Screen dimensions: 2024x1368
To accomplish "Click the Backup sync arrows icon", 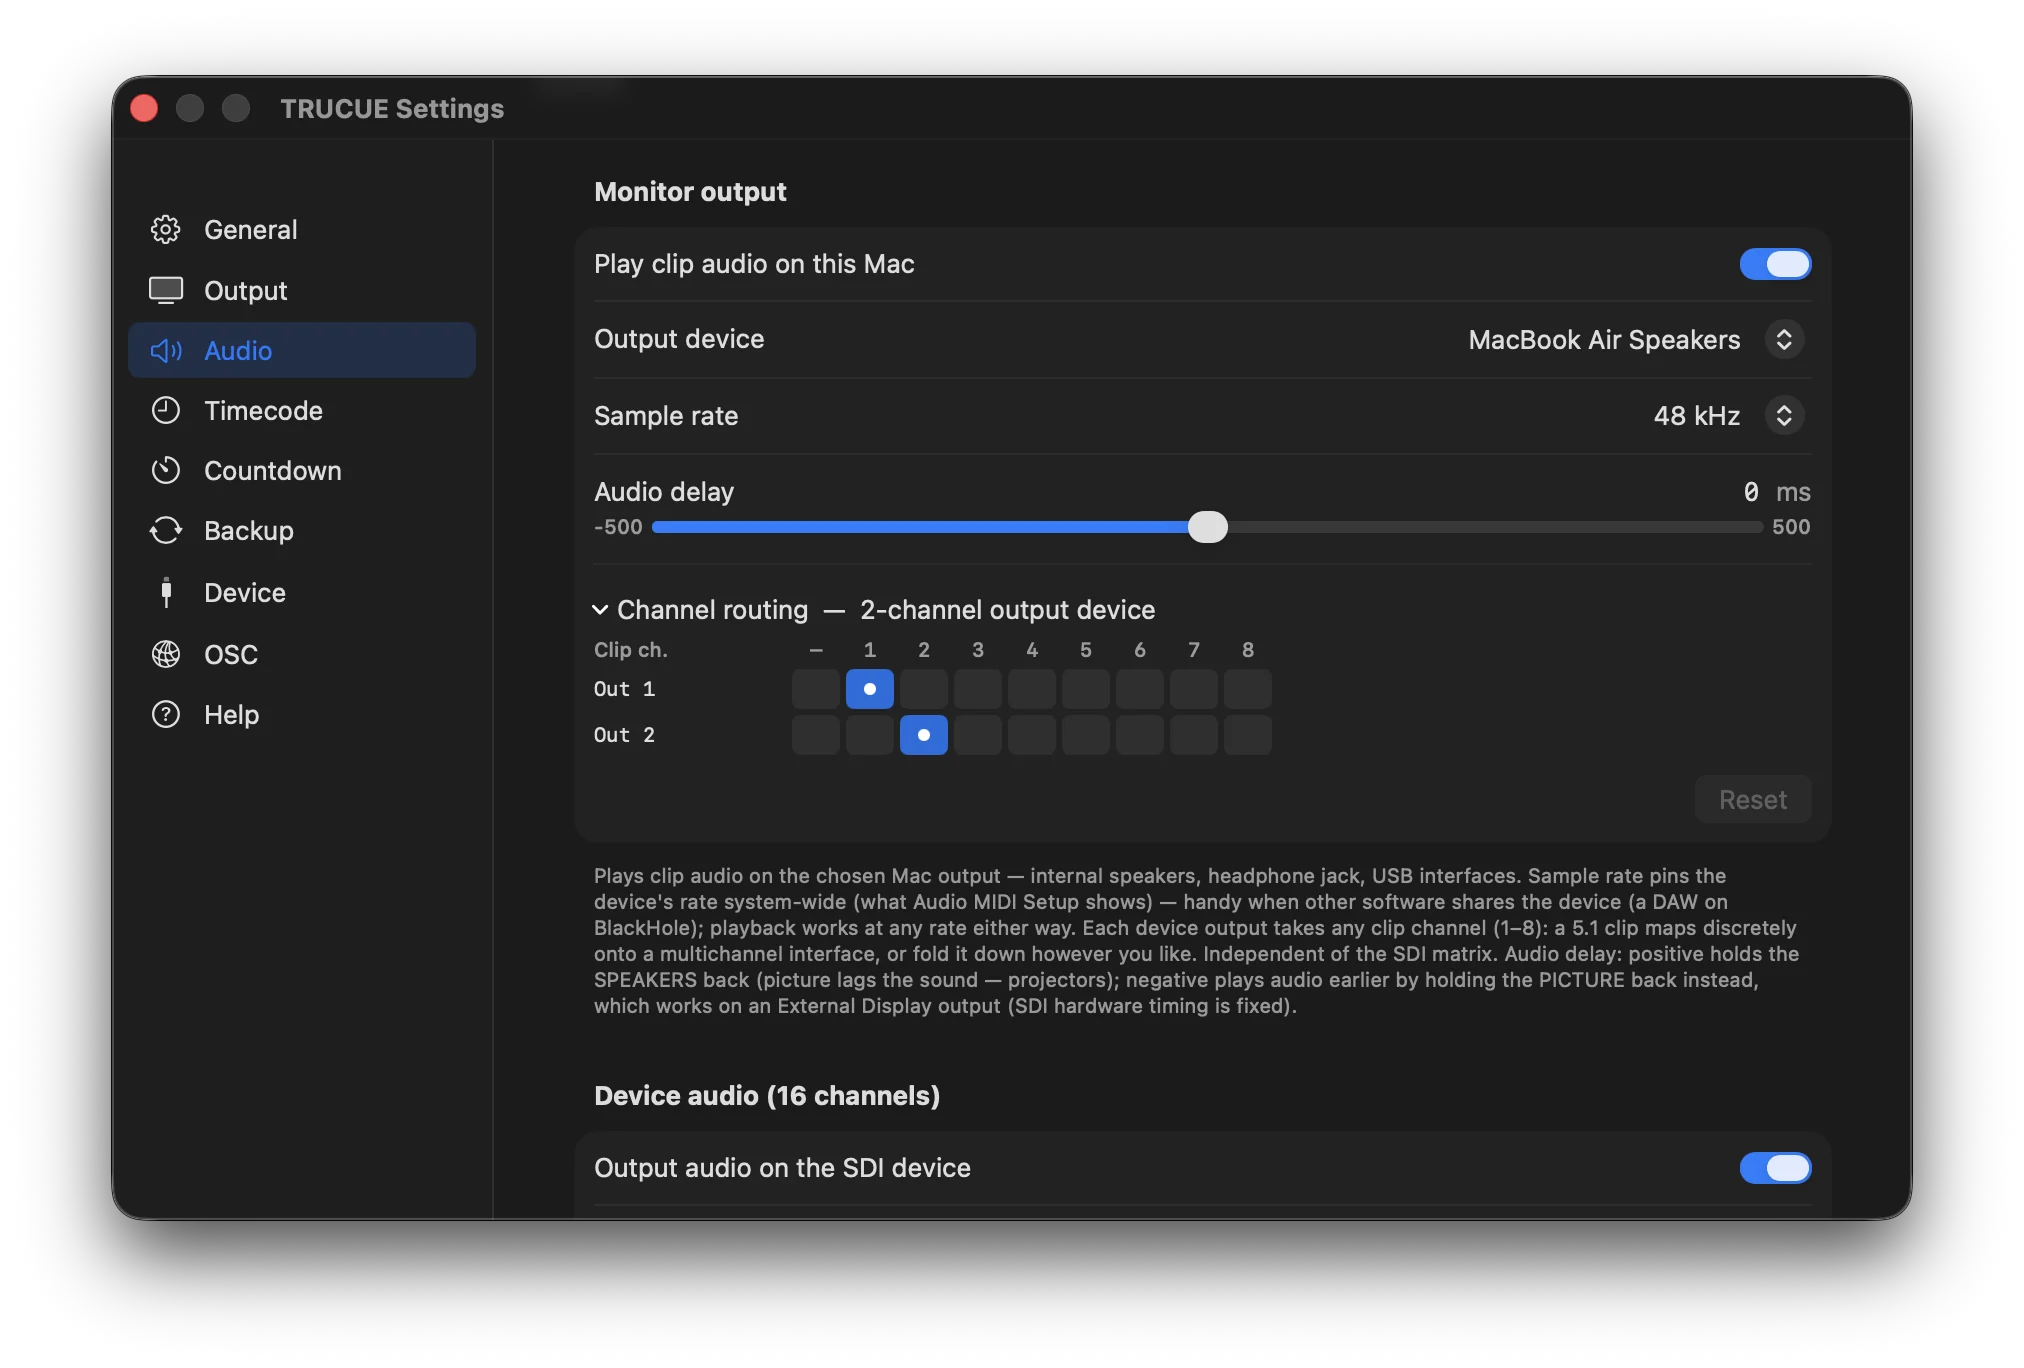I will tap(166, 531).
